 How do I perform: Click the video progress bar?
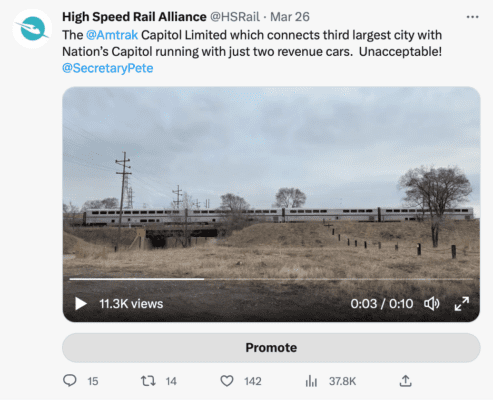(271, 279)
